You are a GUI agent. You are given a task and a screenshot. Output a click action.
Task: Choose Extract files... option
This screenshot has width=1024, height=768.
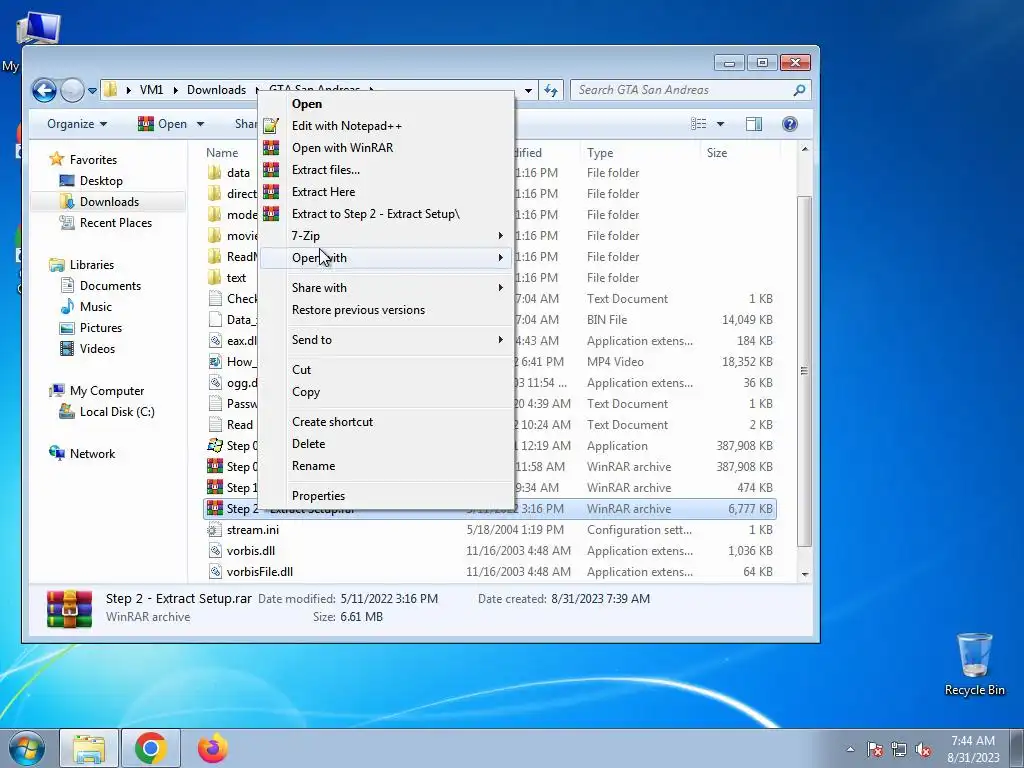[x=387, y=170]
